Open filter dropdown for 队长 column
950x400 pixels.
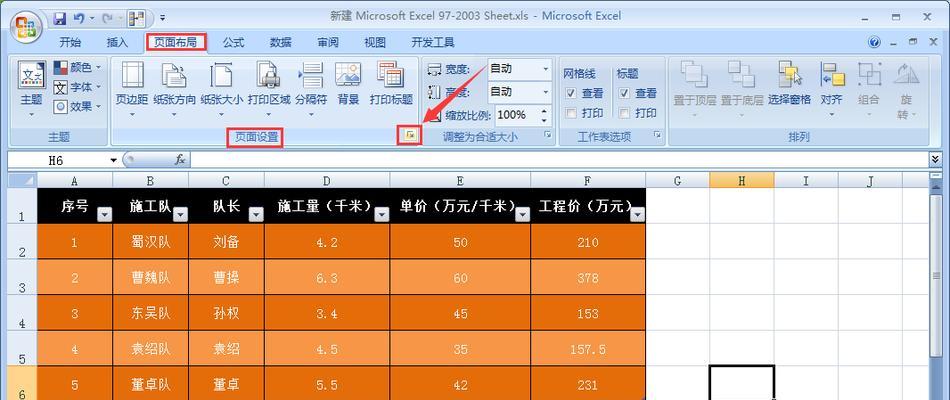pos(257,214)
